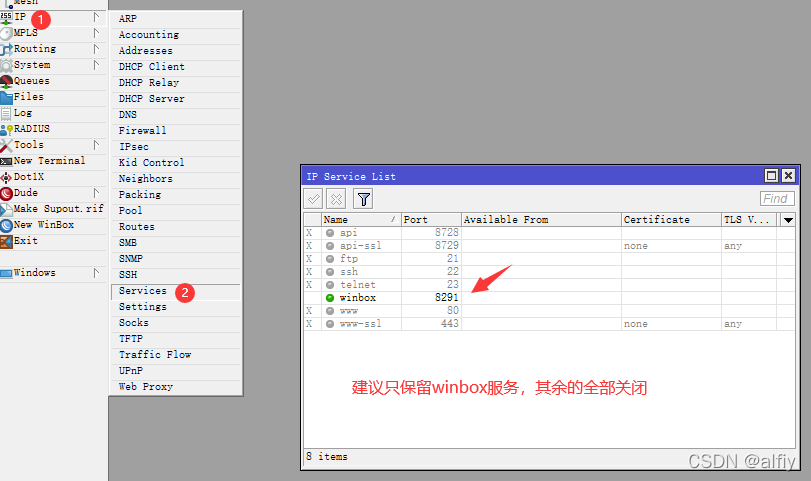
Task: Click the enable checkmark toolbar button
Action: (x=313, y=199)
